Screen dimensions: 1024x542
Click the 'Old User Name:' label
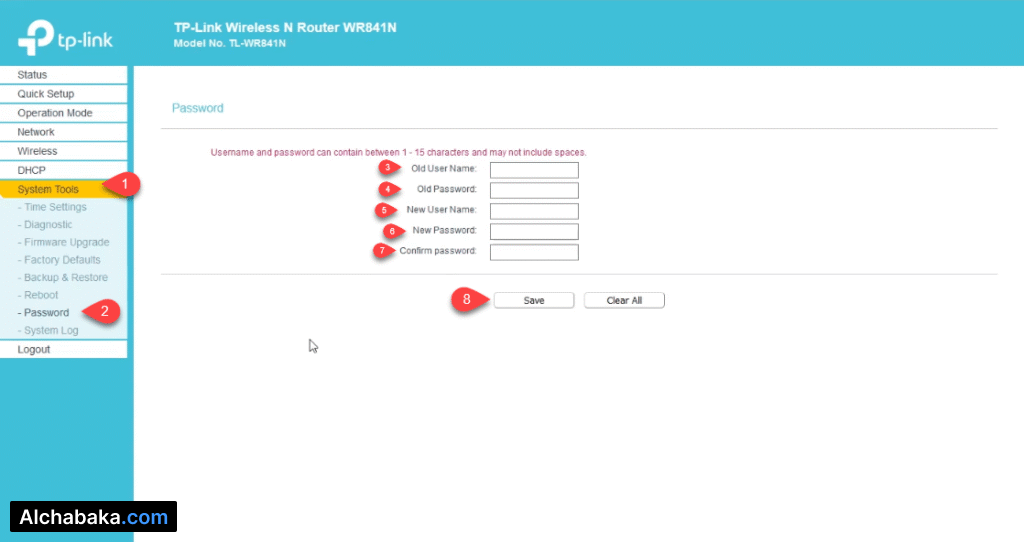(443, 168)
